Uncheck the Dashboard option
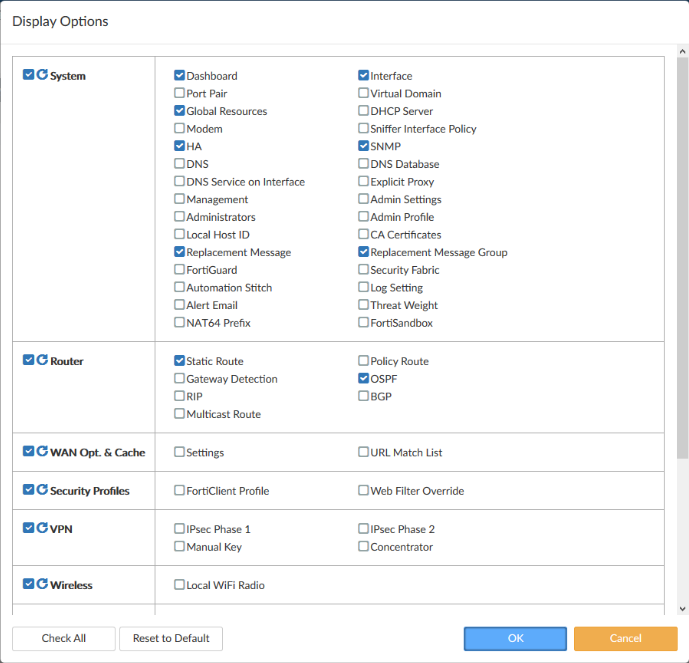Screen dimensions: 689x663 pos(179,75)
